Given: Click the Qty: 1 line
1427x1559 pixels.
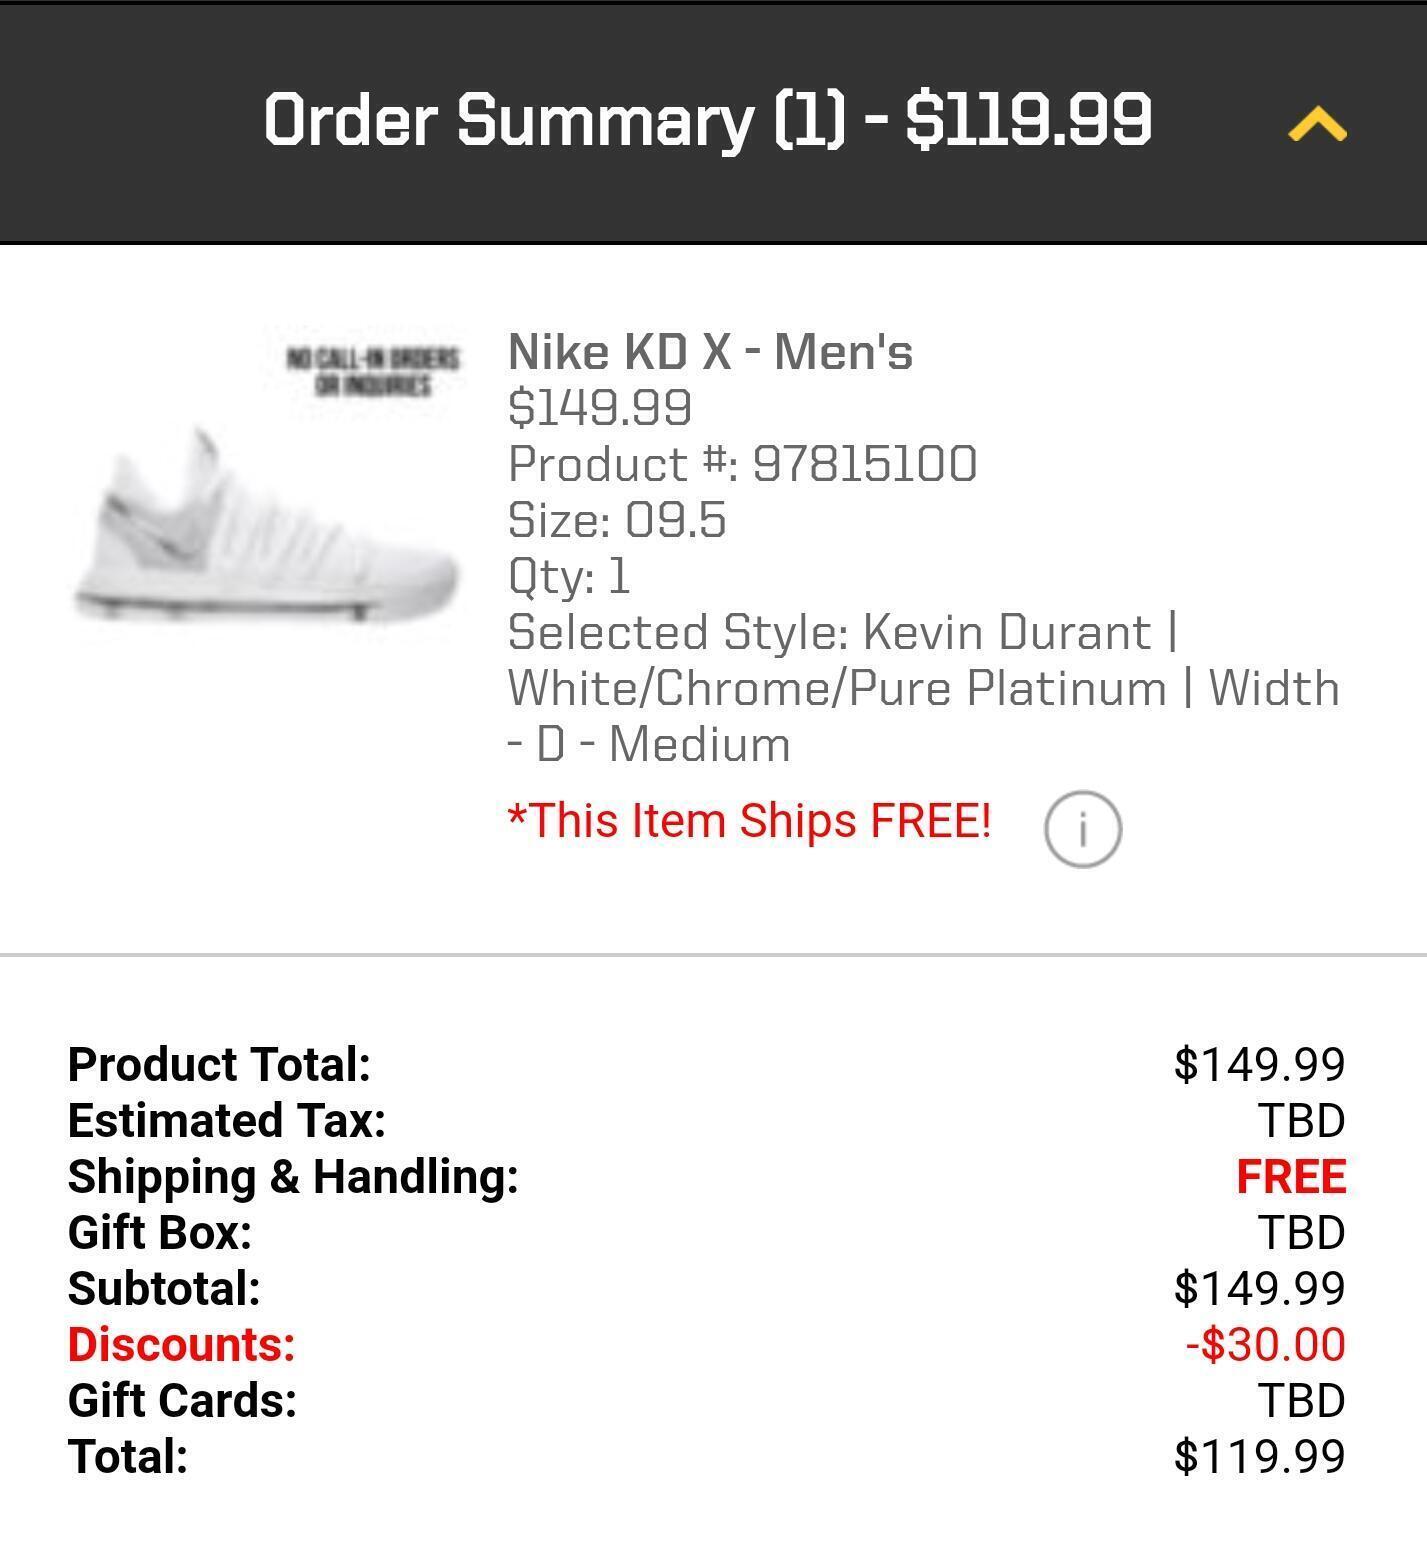Looking at the screenshot, I should (569, 576).
